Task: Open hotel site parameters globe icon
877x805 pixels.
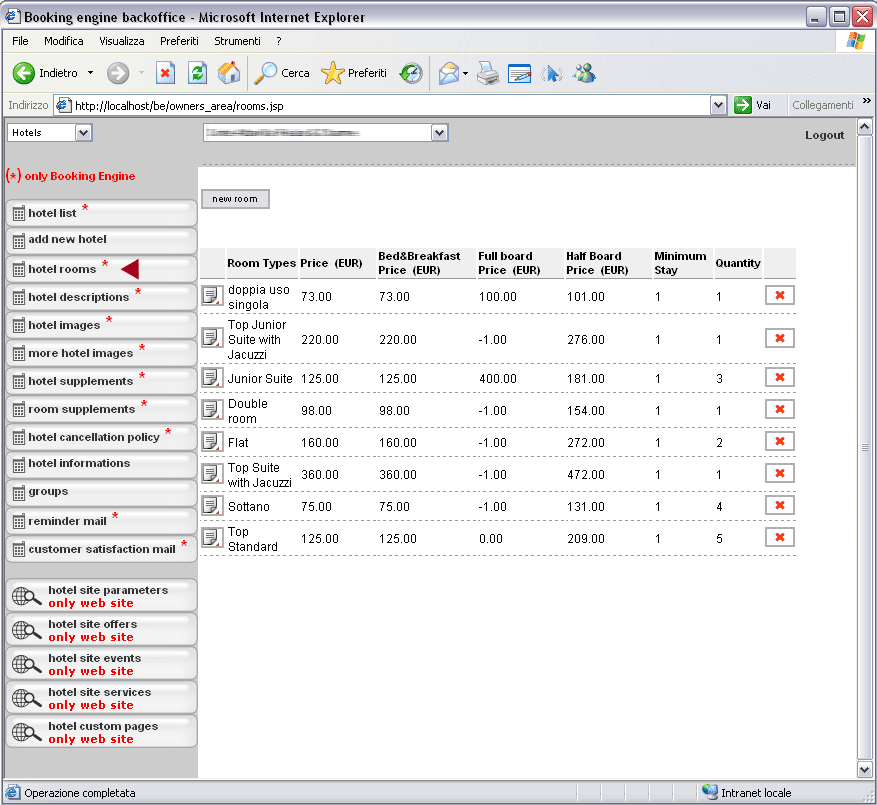Action: [26, 596]
